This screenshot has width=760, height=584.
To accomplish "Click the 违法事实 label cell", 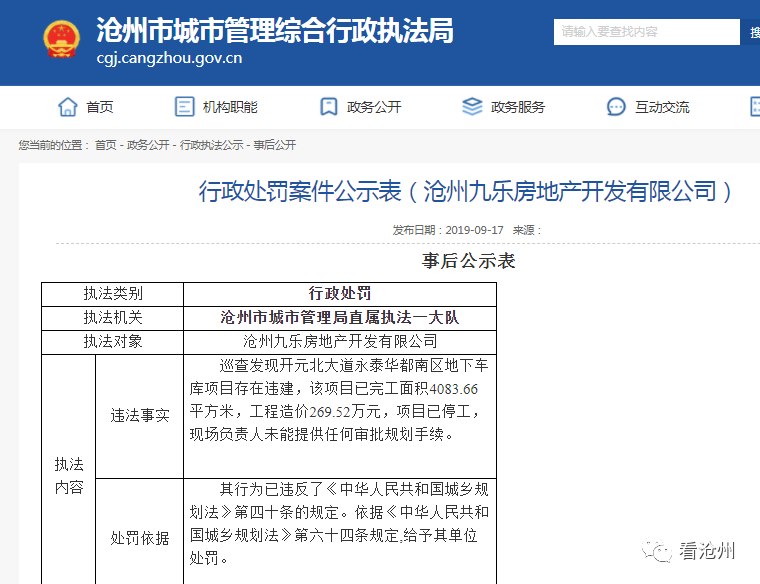I will pyautogui.click(x=140, y=416).
